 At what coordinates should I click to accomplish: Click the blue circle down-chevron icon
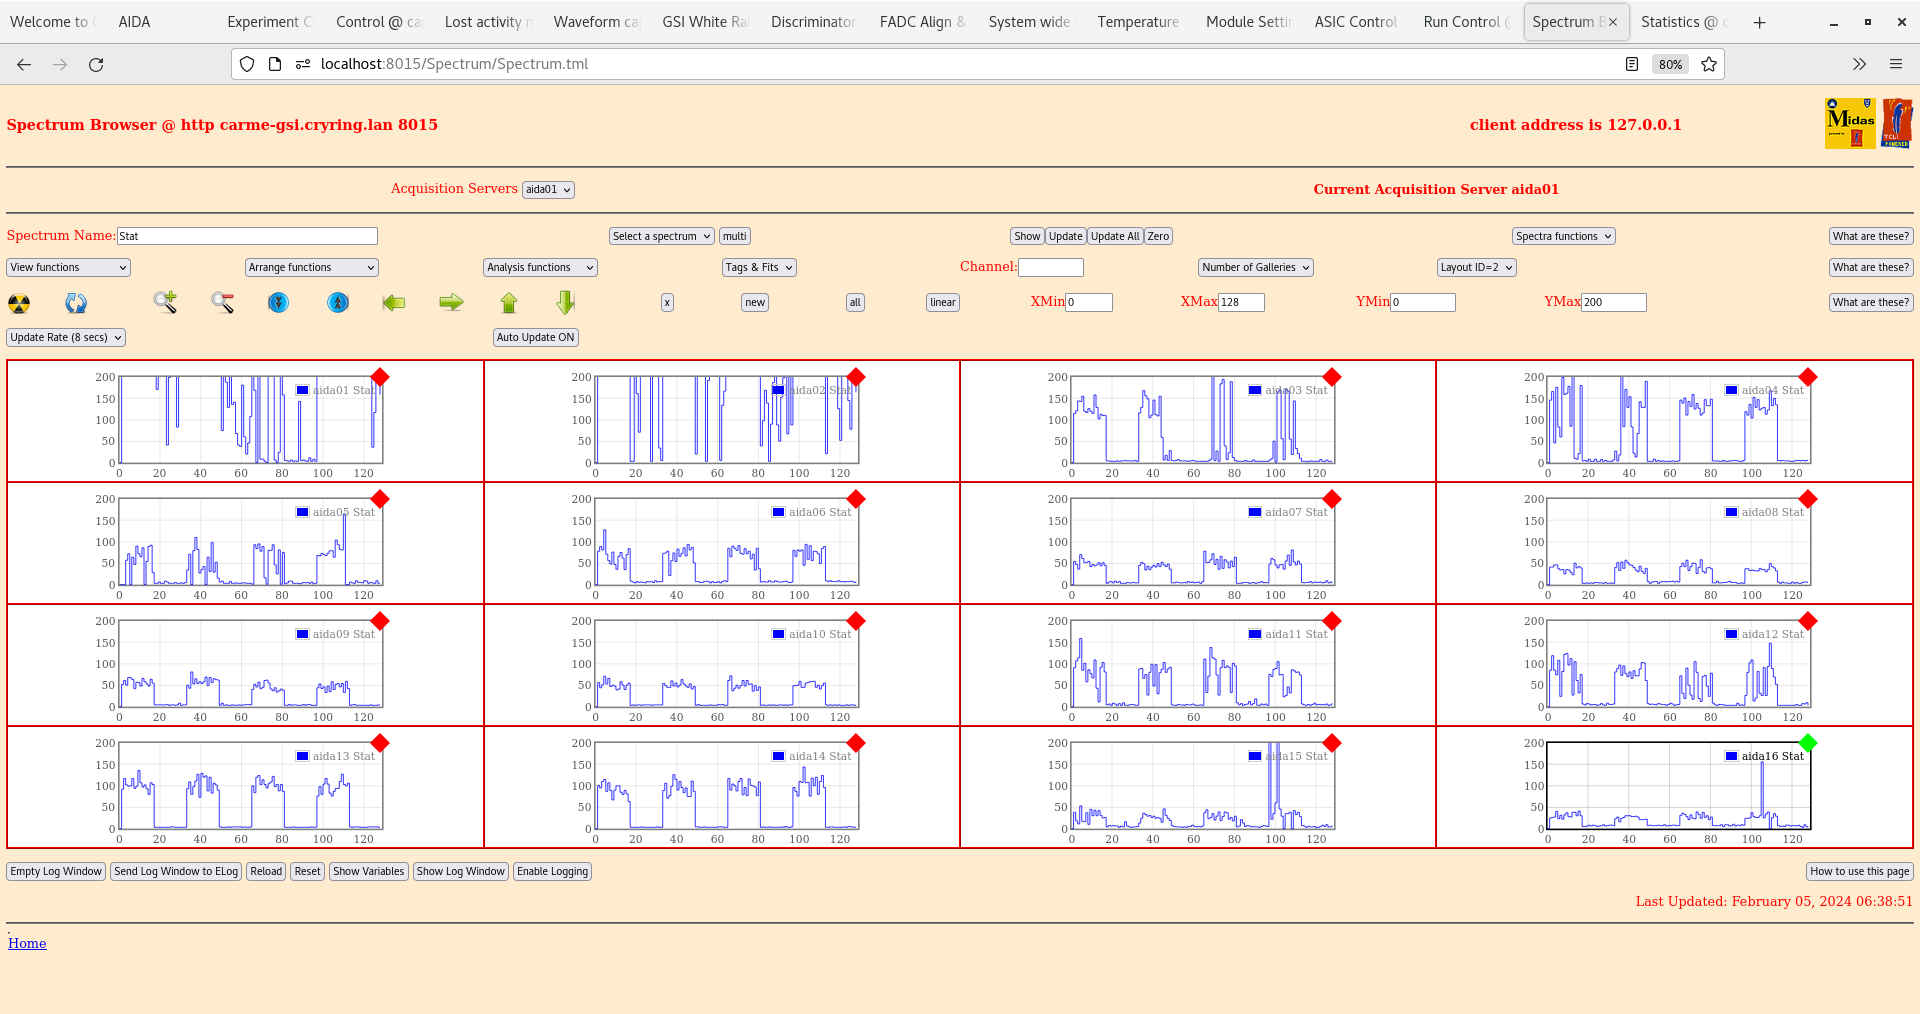278,302
